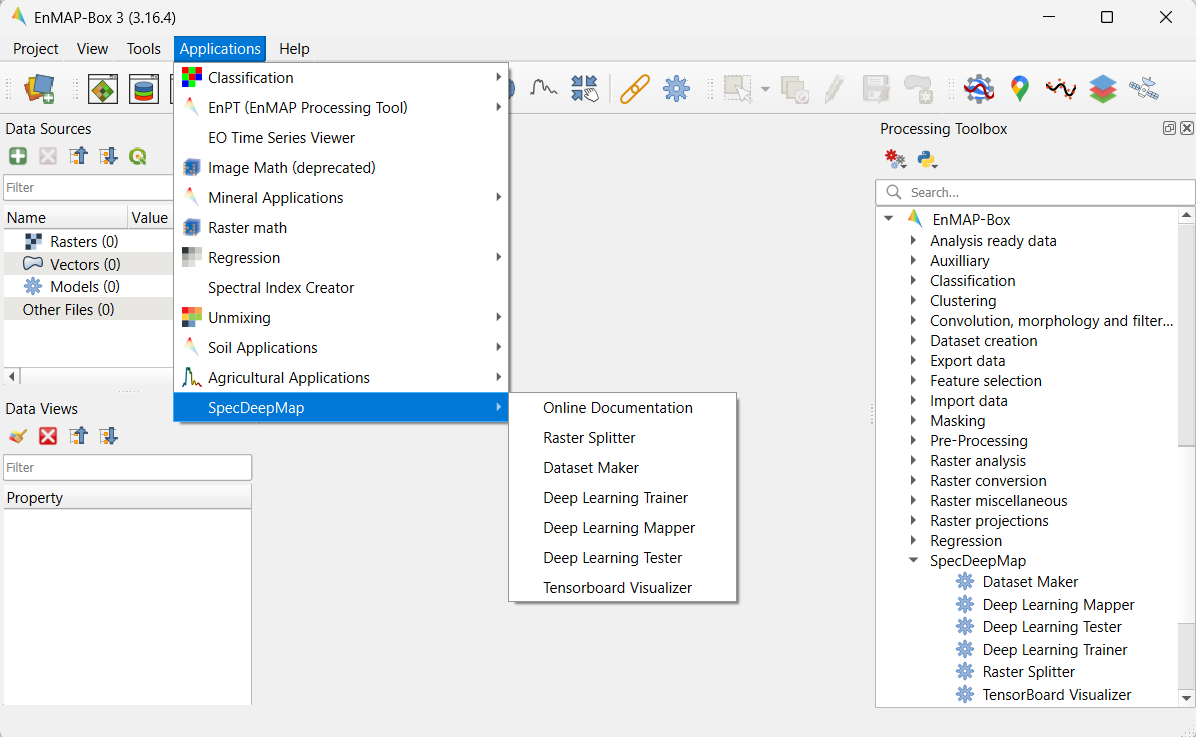Click the QGIS sync icon in Data Sources
This screenshot has width=1196, height=737.
pyautogui.click(x=138, y=156)
